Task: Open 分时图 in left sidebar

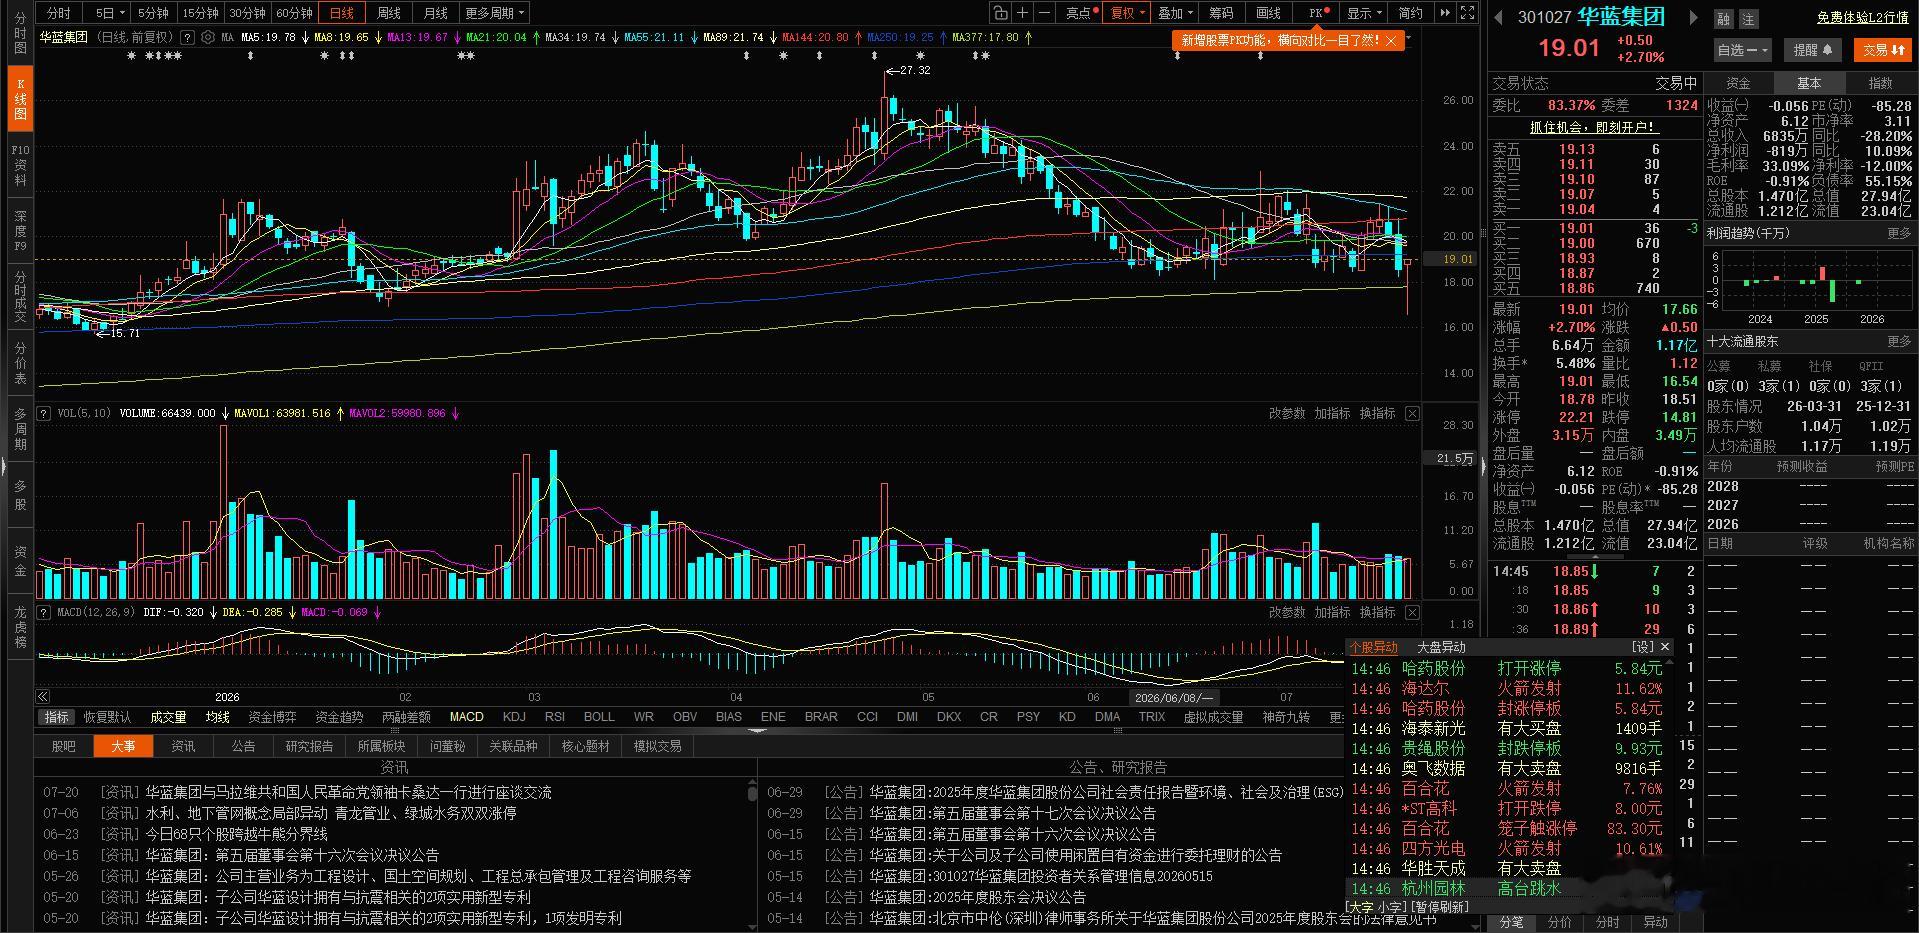Action: (x=20, y=33)
